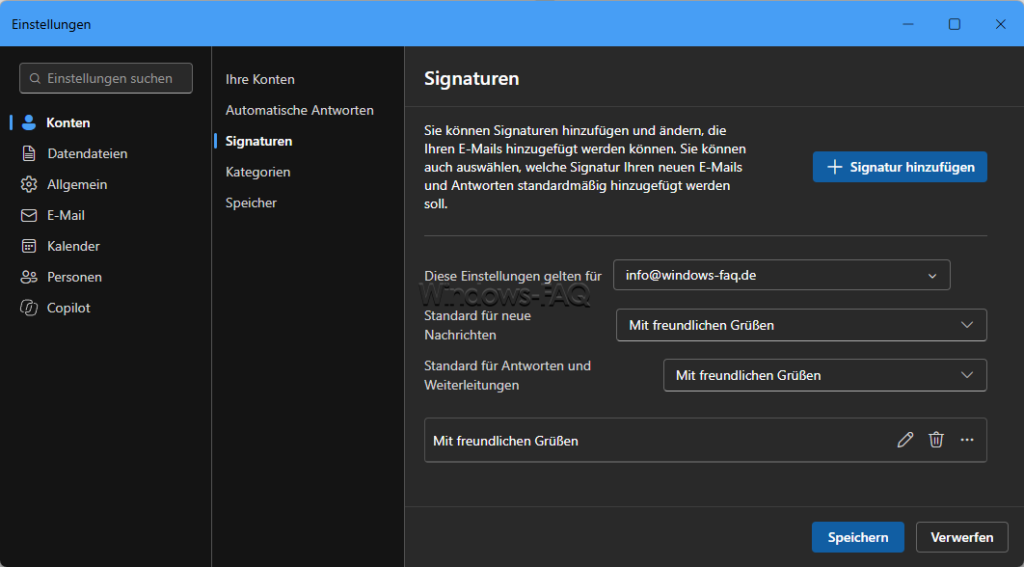1024x567 pixels.
Task: Click the search magnifier icon
Action: click(x=35, y=78)
